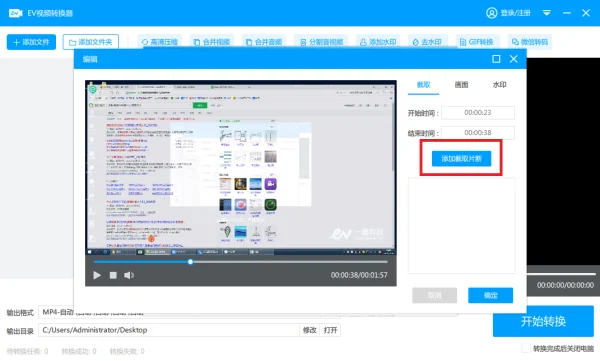Image resolution: width=600 pixels, height=361 pixels.
Task: Mute audio with the speaker icon
Action: point(129,275)
